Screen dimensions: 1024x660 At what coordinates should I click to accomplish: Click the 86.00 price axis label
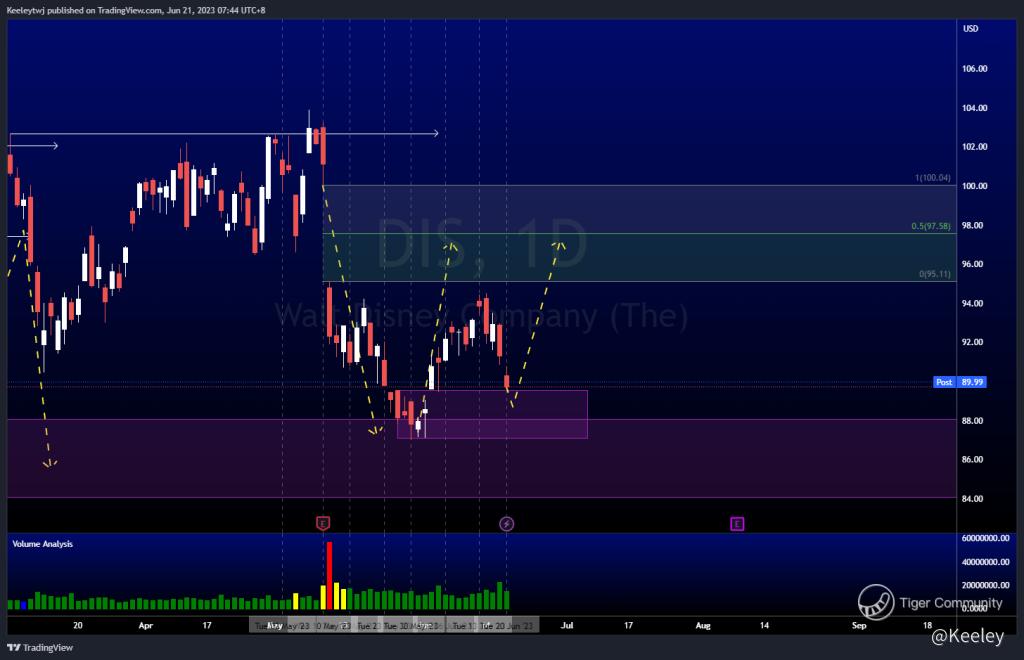(972, 460)
